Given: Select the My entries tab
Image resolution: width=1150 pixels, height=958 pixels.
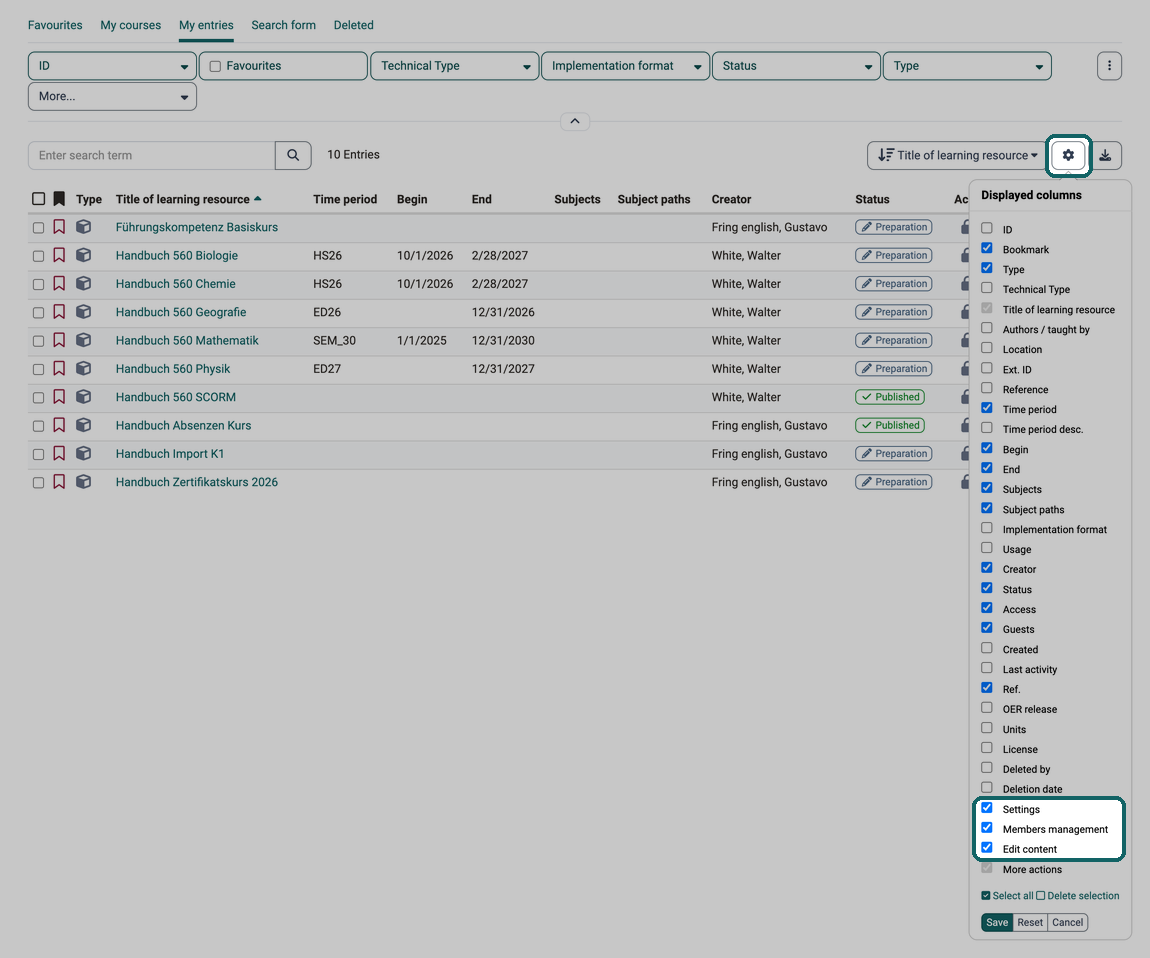Looking at the screenshot, I should (x=206, y=25).
